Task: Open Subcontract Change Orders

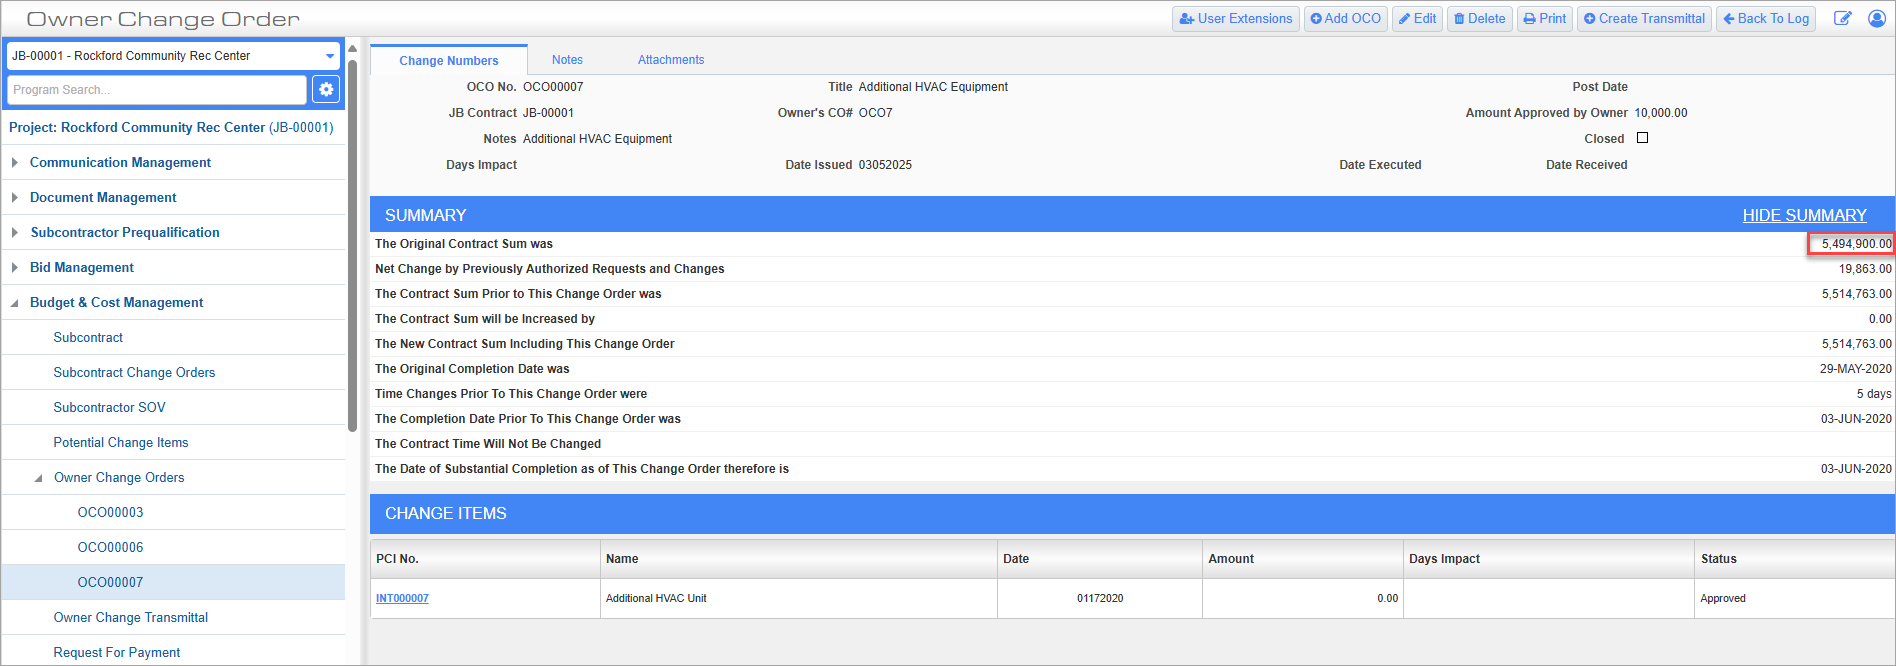Action: (134, 372)
